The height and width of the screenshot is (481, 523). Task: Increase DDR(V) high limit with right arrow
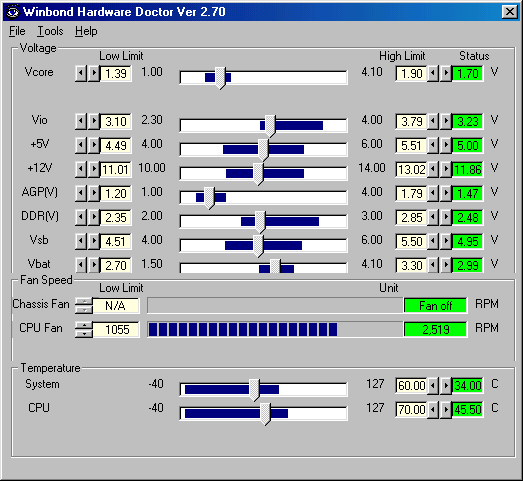pos(446,217)
